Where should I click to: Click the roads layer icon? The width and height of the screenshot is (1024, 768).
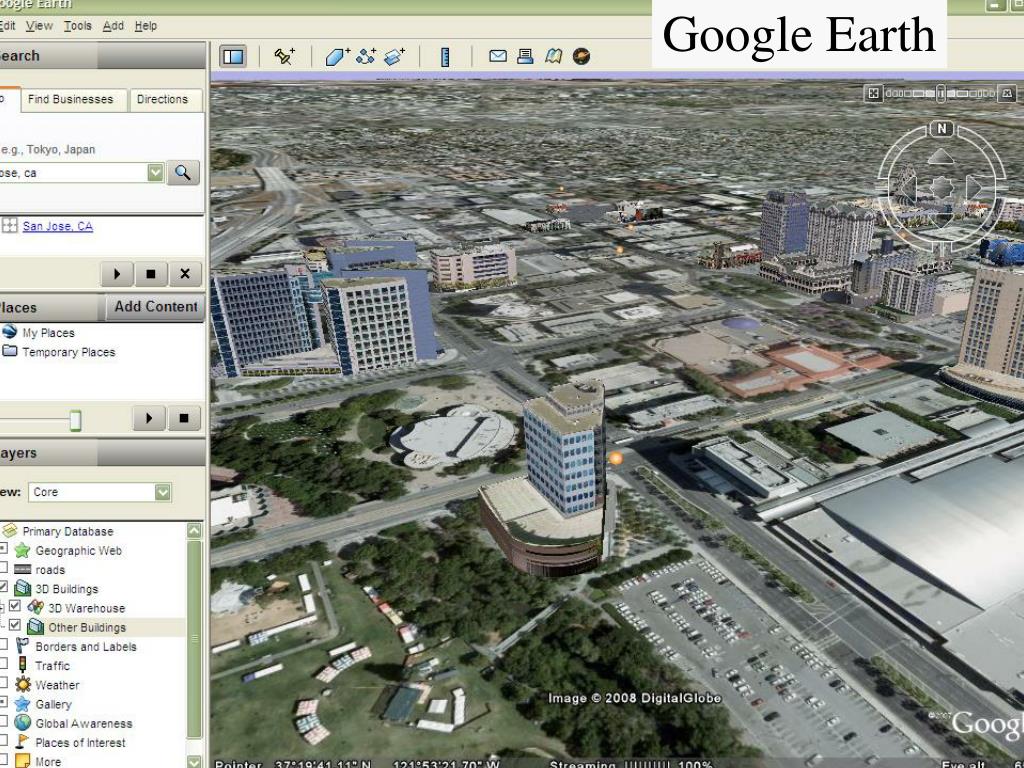tap(22, 569)
